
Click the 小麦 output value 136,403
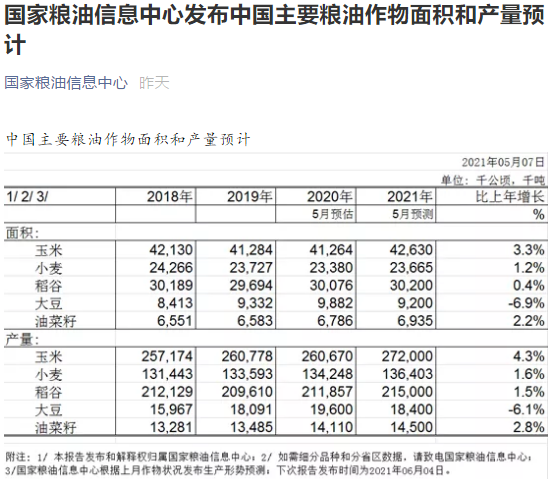407,374
